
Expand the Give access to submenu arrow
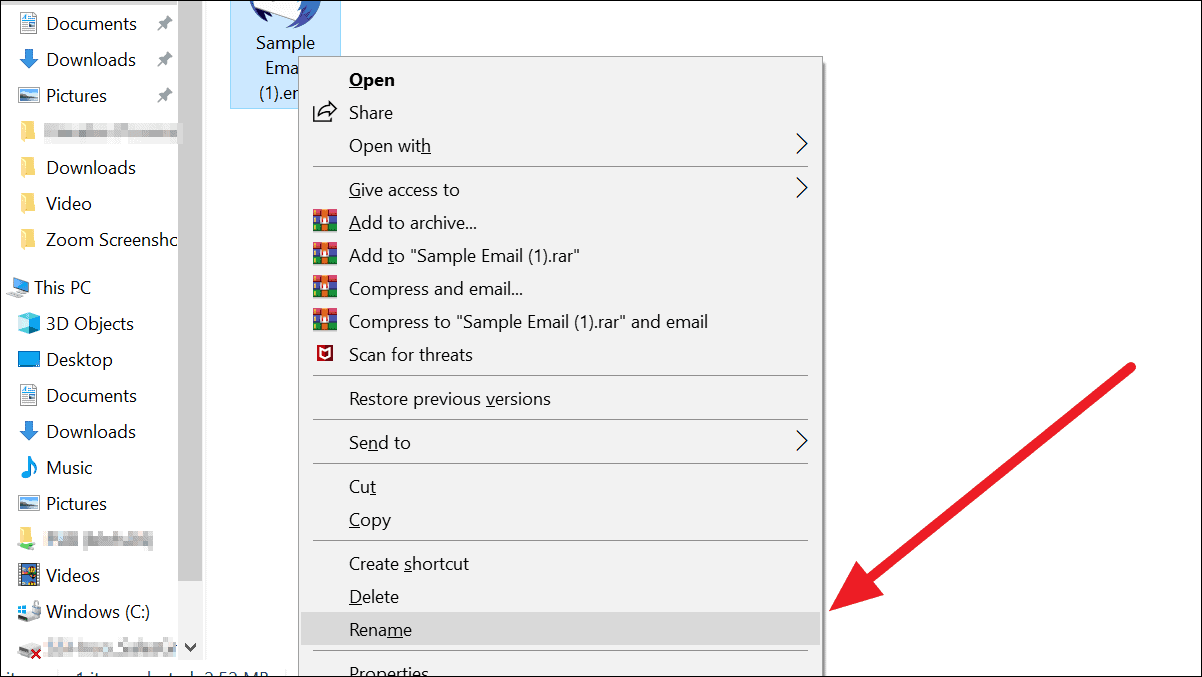(x=801, y=189)
